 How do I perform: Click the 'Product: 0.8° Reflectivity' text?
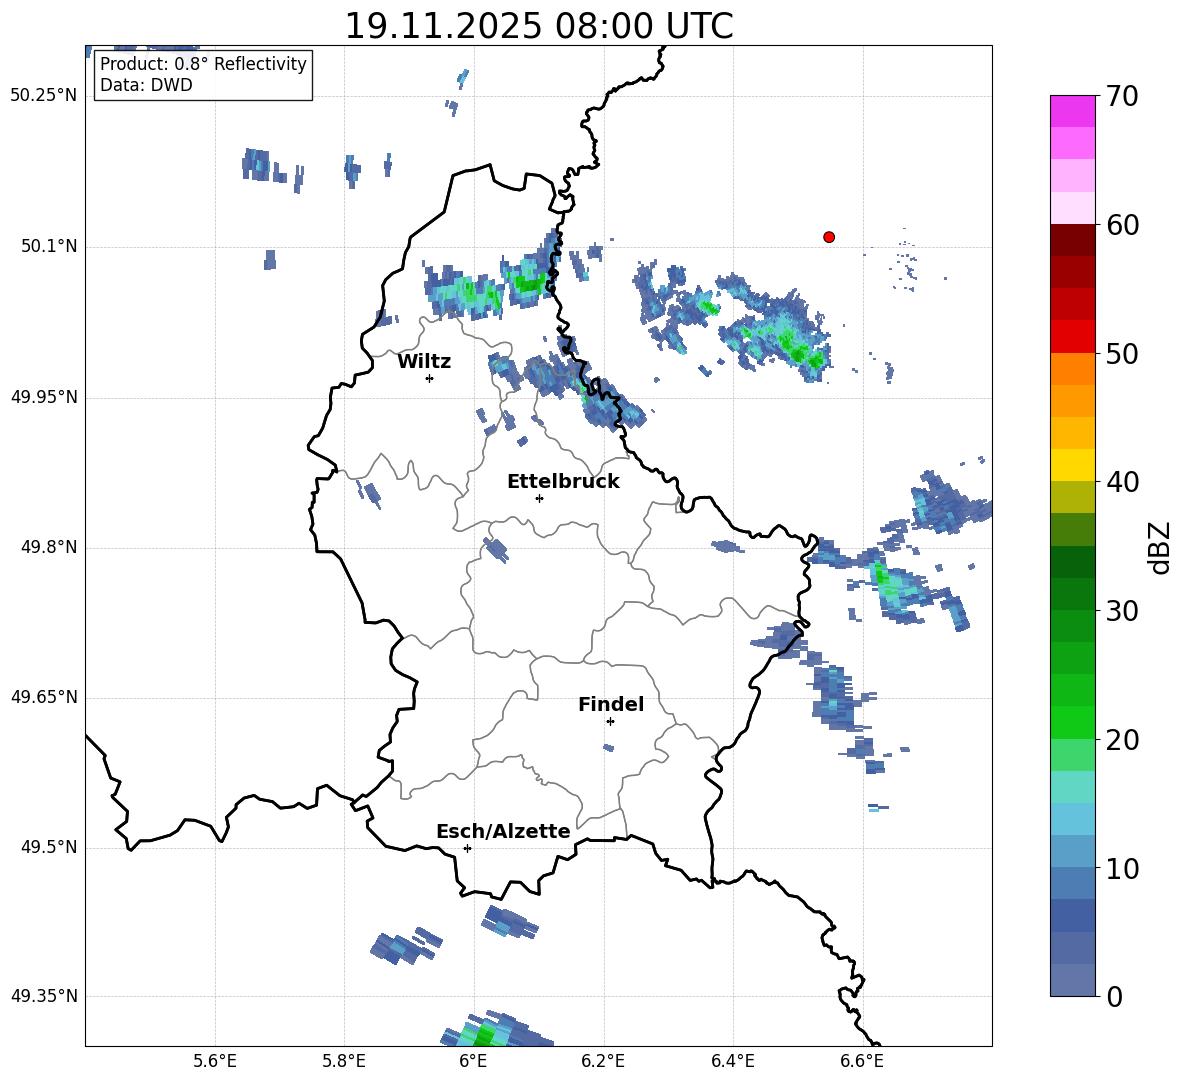coord(203,64)
